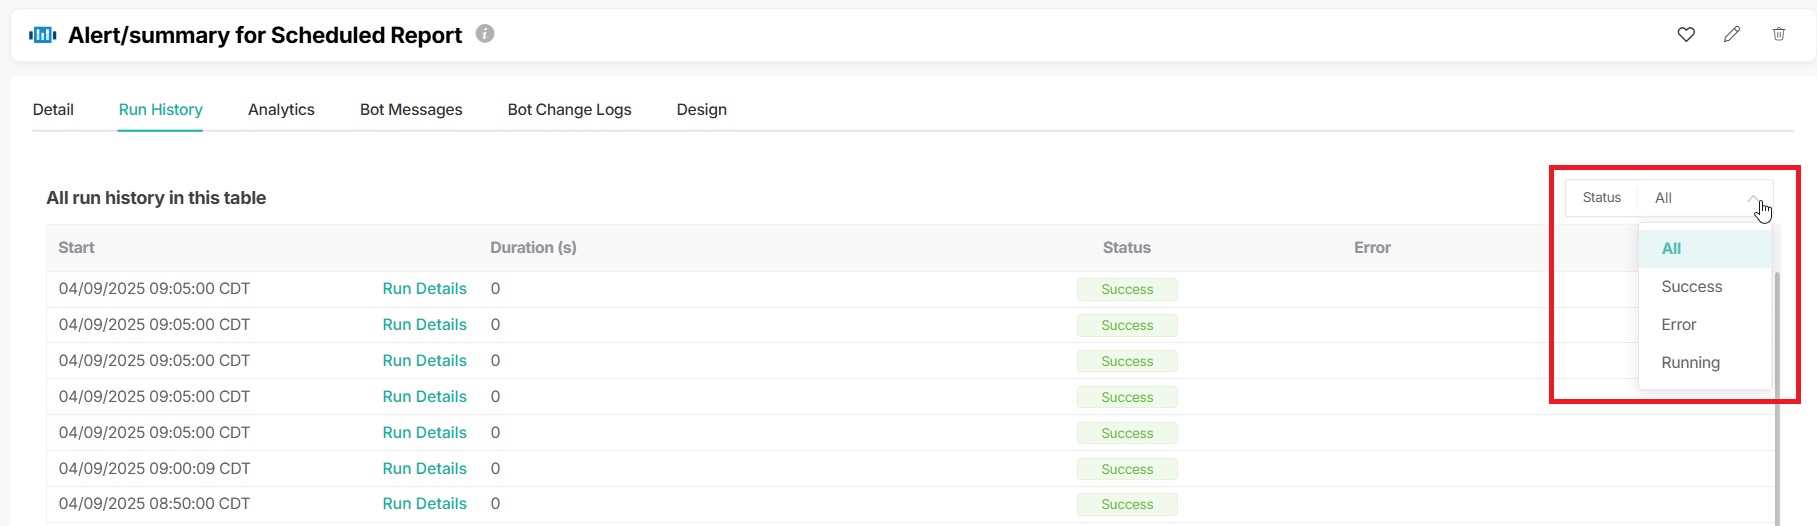Viewport: 1817px width, 526px height.
Task: Choose Success from the Status filter list
Action: [1691, 287]
